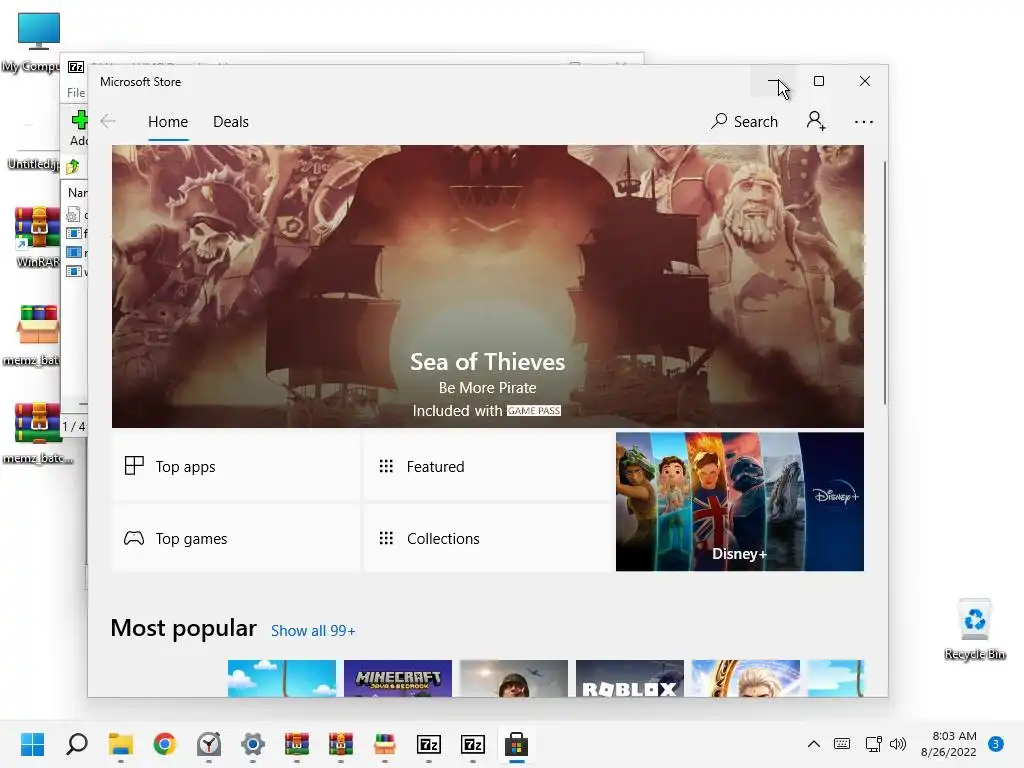
Task: Click the Microsoft Store taskbar icon
Action: coord(517,744)
